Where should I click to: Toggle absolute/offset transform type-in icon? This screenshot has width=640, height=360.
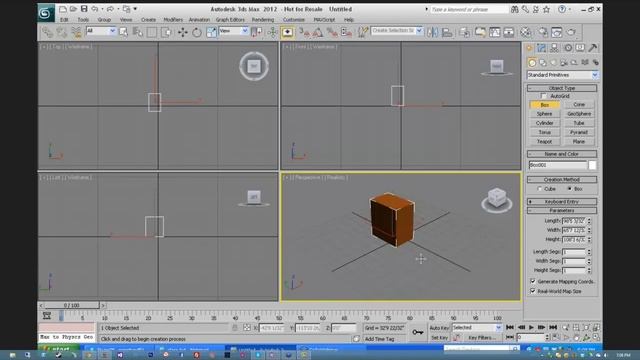tap(247, 328)
